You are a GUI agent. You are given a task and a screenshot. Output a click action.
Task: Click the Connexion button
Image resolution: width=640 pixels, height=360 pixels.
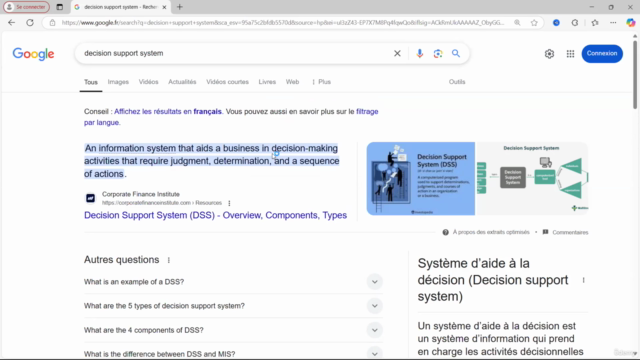click(x=602, y=53)
